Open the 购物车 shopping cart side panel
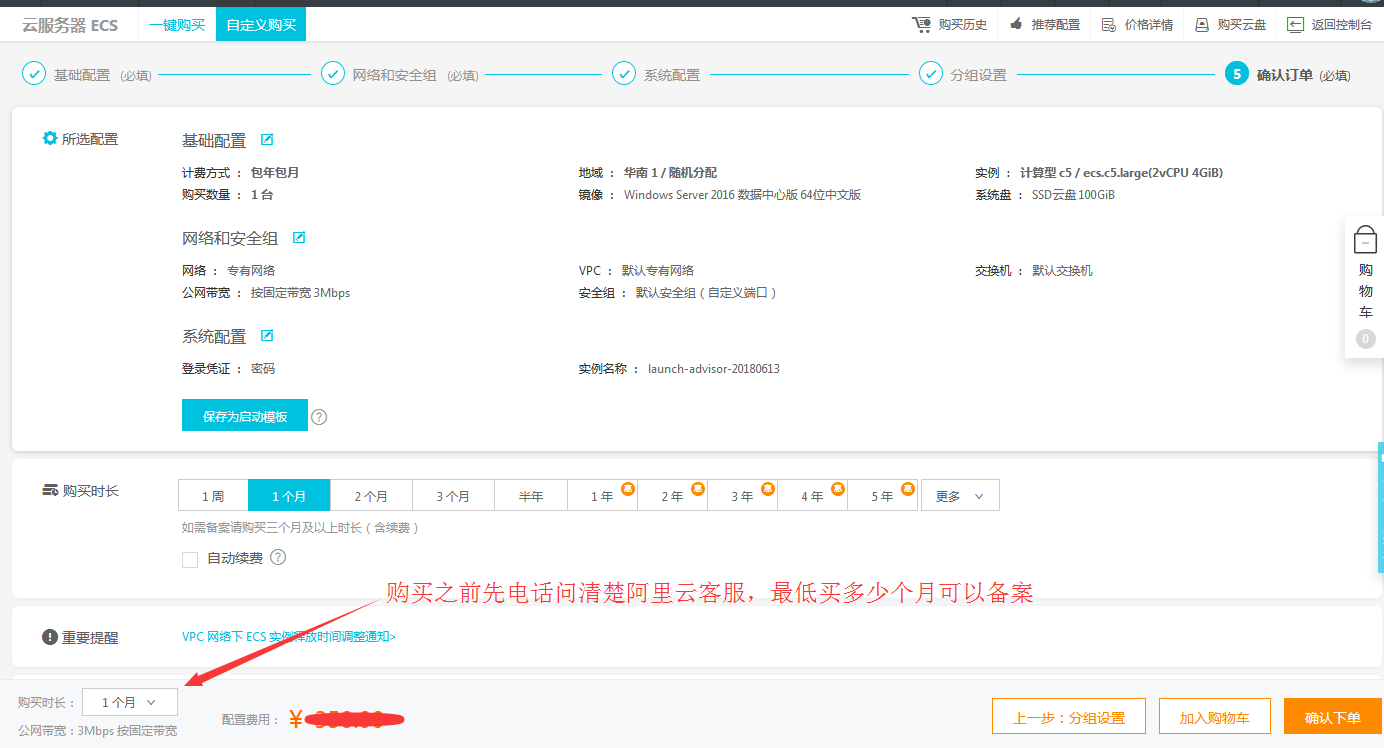 [1365, 286]
